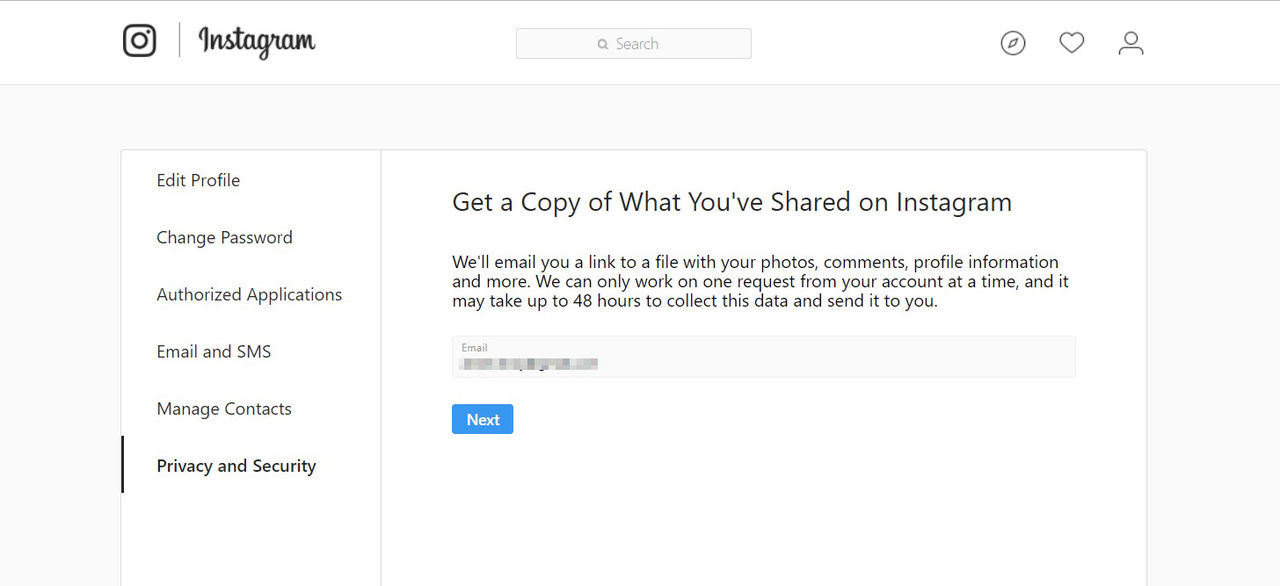Select Edit Profile in sidebar
The width and height of the screenshot is (1280, 586).
coord(198,180)
